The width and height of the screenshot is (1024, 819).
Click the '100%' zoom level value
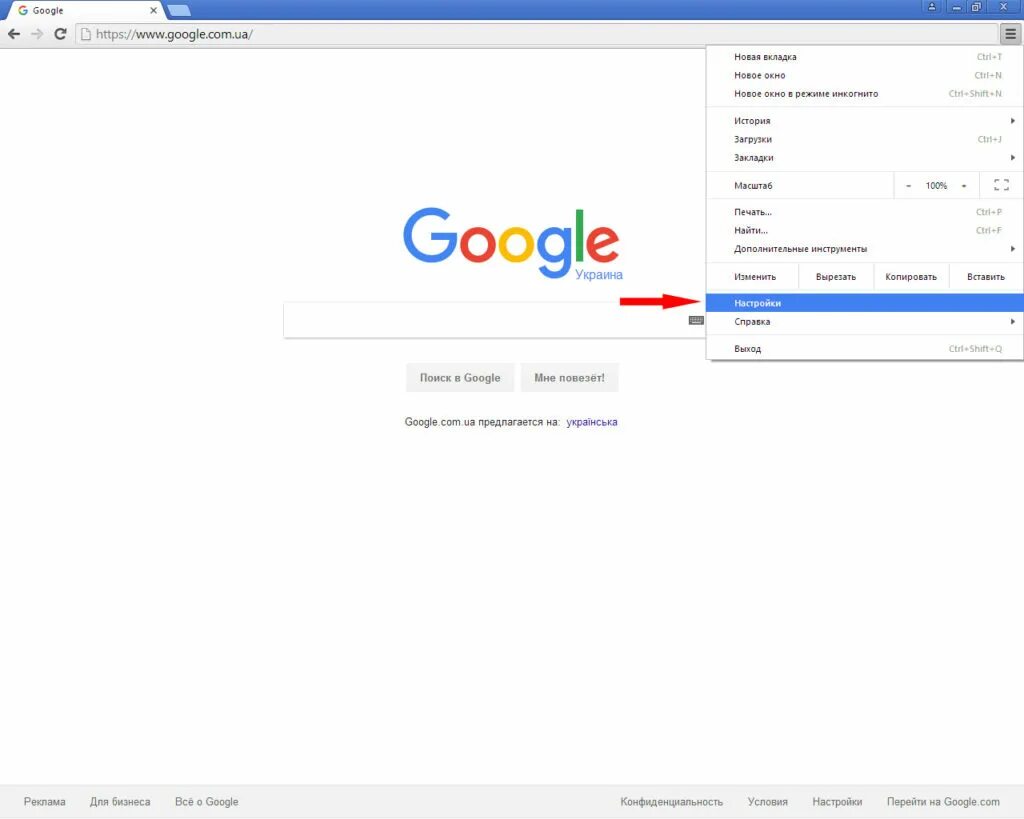pyautogui.click(x=936, y=186)
